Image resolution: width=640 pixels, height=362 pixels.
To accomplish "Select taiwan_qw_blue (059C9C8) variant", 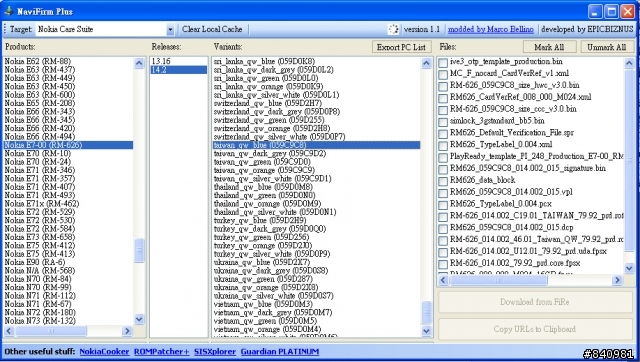I will pyautogui.click(x=316, y=145).
